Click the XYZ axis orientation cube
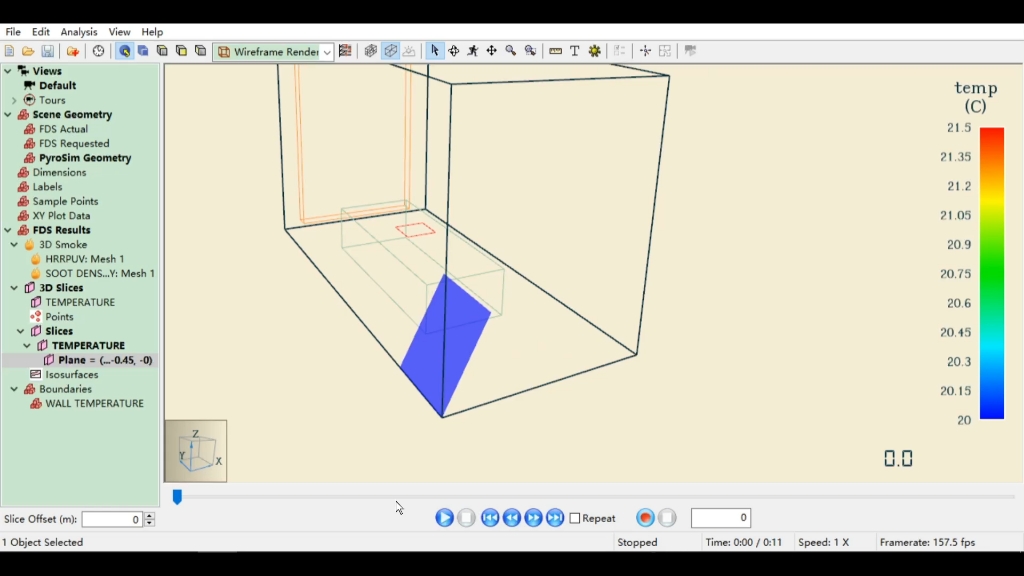 (196, 451)
